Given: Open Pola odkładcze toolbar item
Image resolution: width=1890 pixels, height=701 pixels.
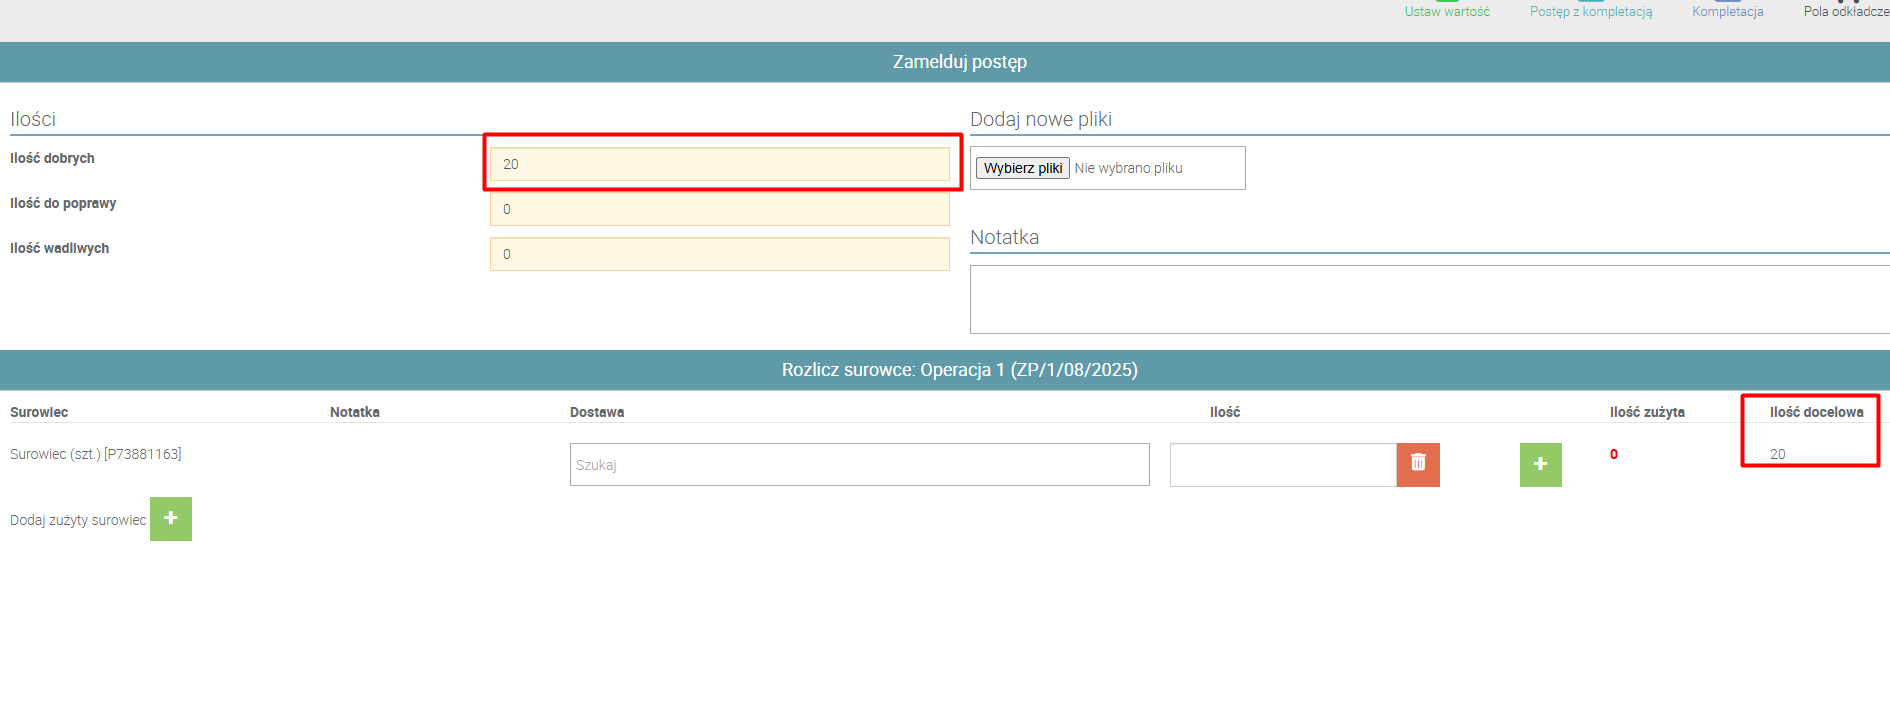Looking at the screenshot, I should pos(1845,11).
